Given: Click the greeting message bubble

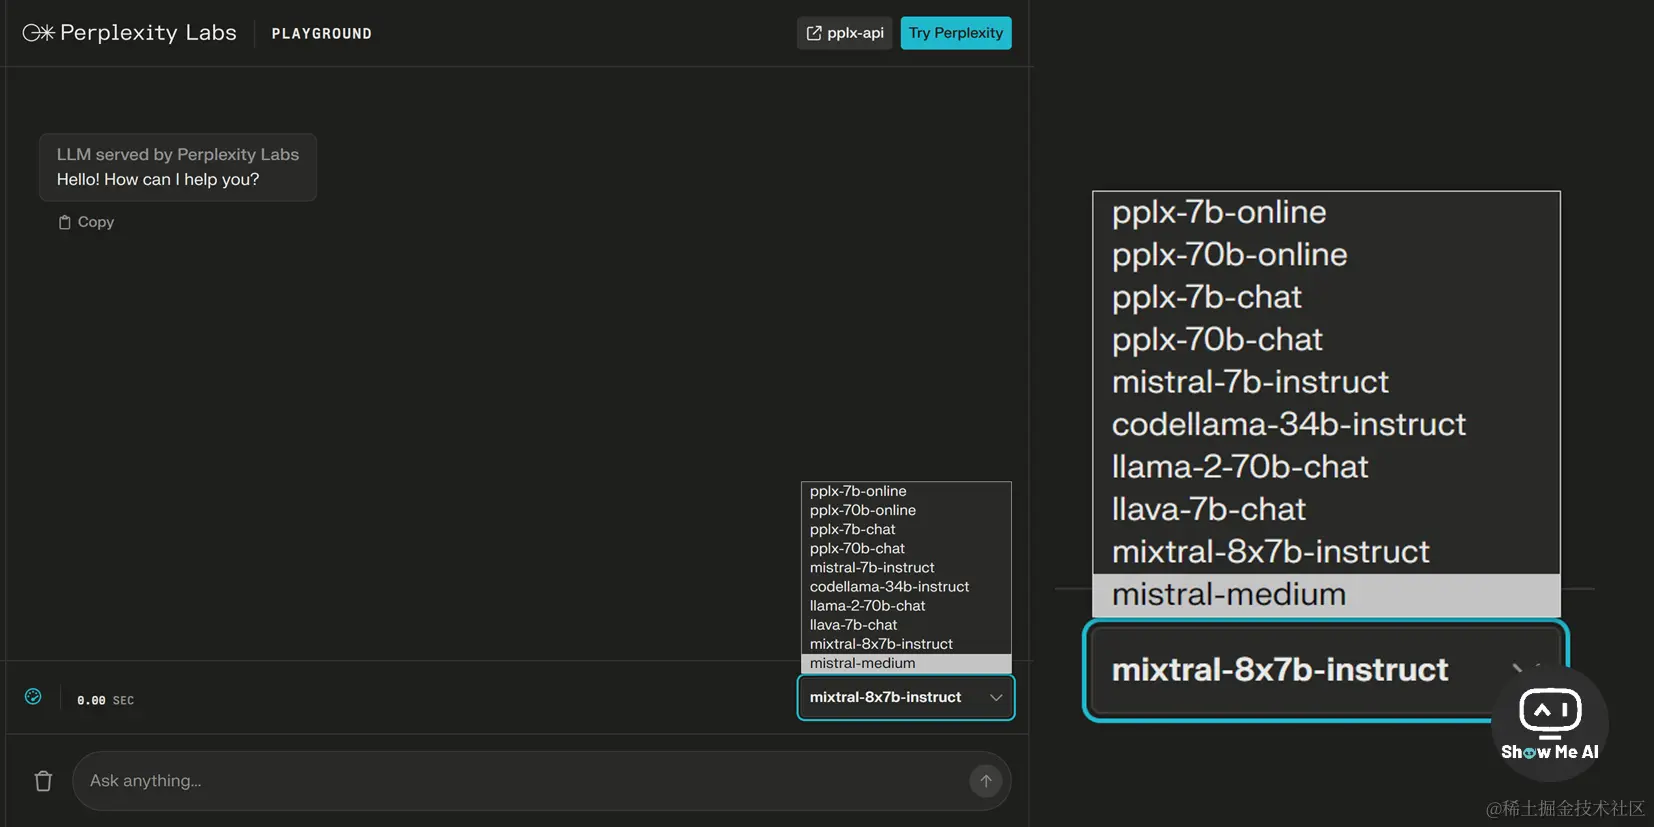Looking at the screenshot, I should click(x=178, y=167).
